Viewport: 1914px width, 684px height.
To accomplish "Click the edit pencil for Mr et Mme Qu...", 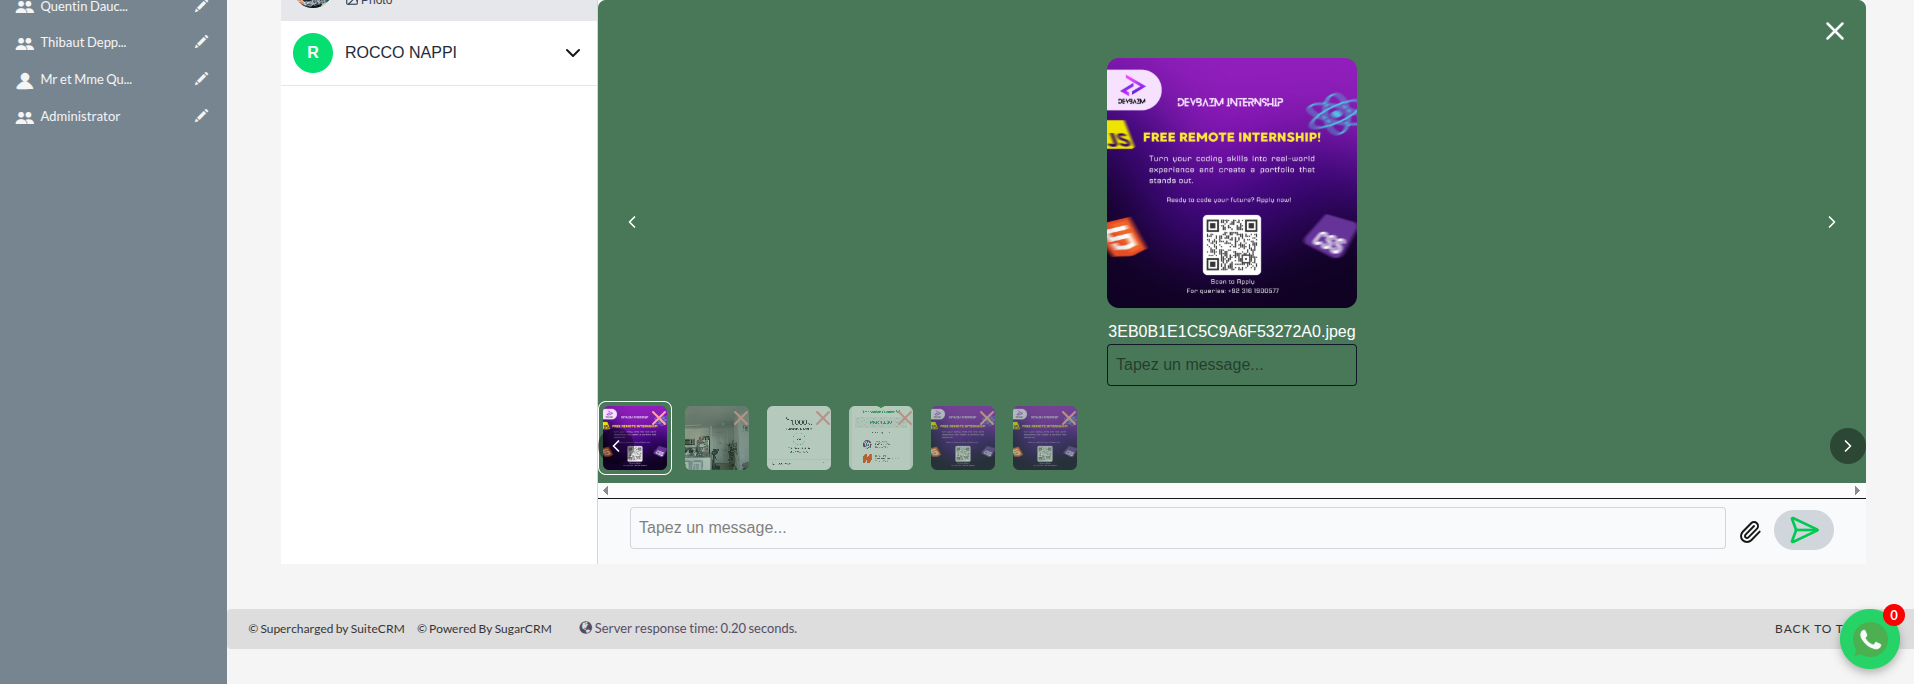I will click(201, 79).
